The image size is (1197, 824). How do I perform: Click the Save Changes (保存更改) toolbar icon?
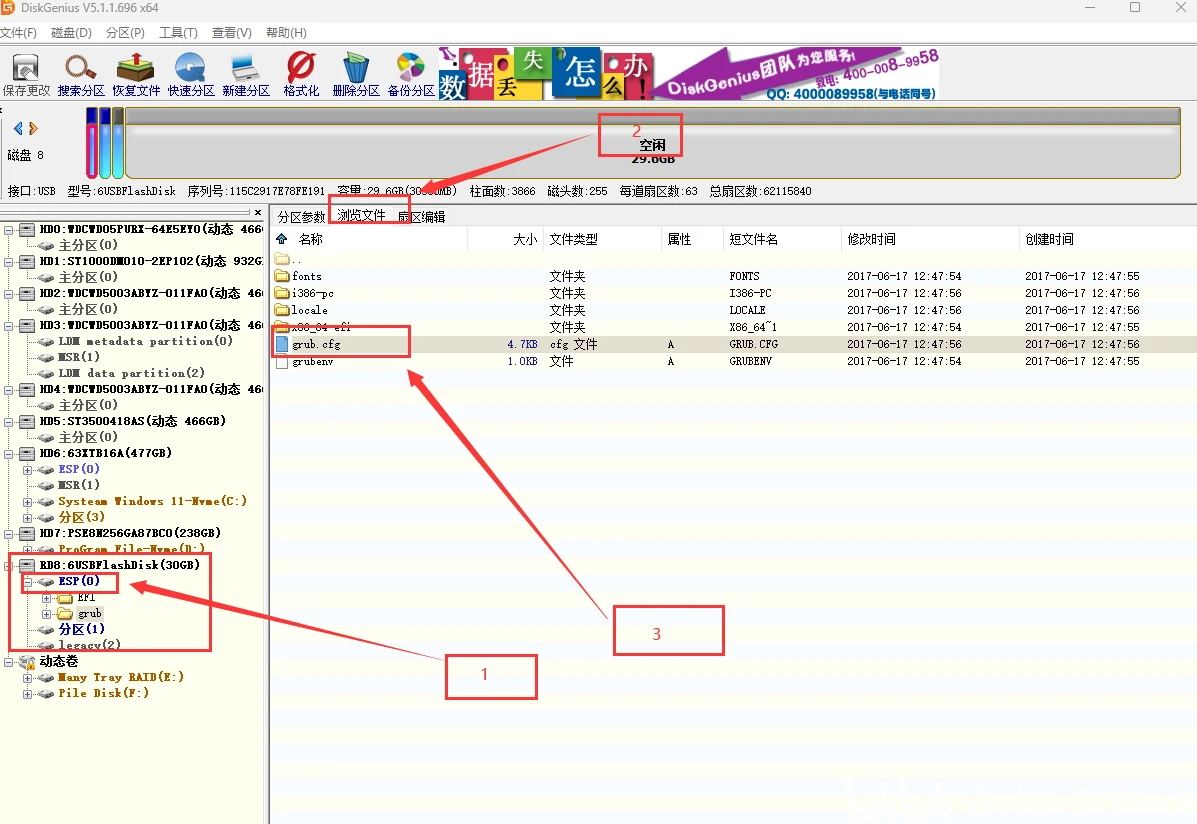tap(26, 75)
